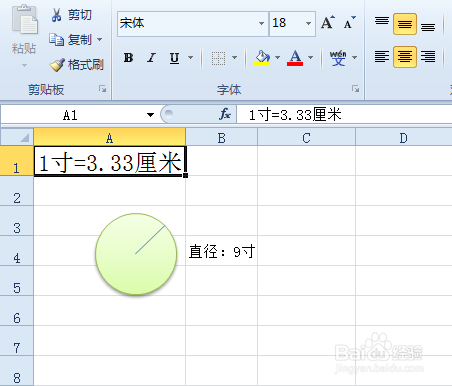Open the font color dropdown arrow
Screen dimensions: 452x386
(x=310, y=58)
